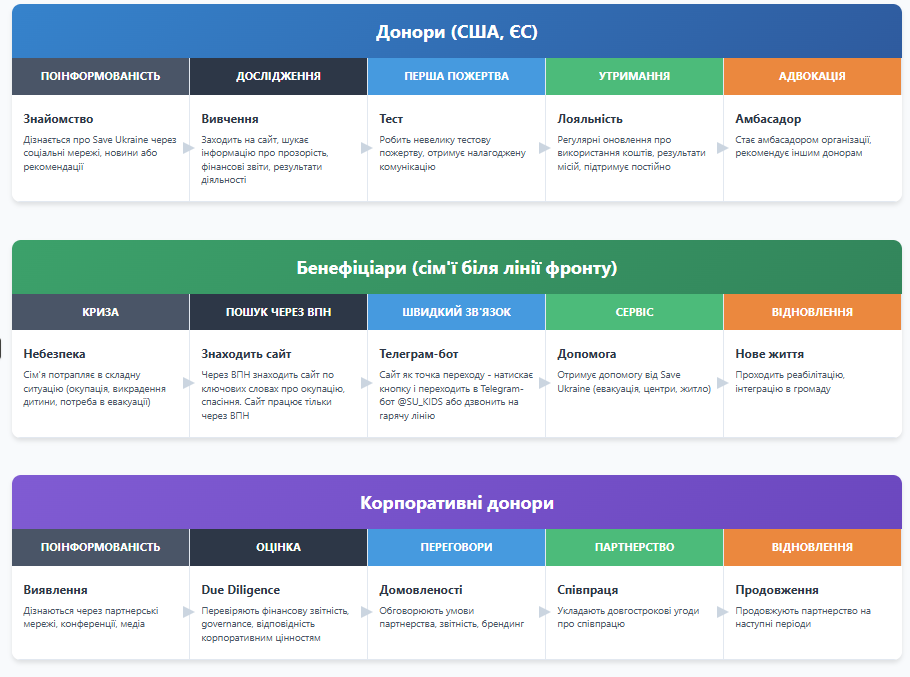Open the Due Diligence step card
Screen dimensions: 910x677
coord(278,615)
